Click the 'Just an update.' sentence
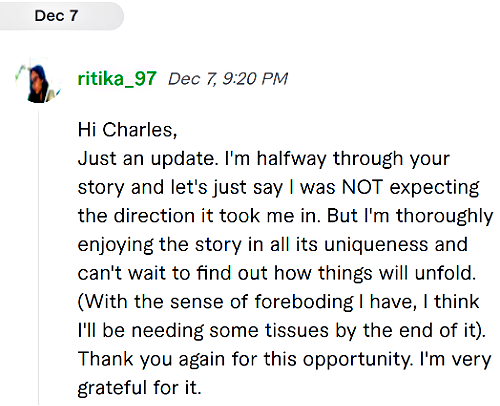500x406 pixels. tap(148, 159)
